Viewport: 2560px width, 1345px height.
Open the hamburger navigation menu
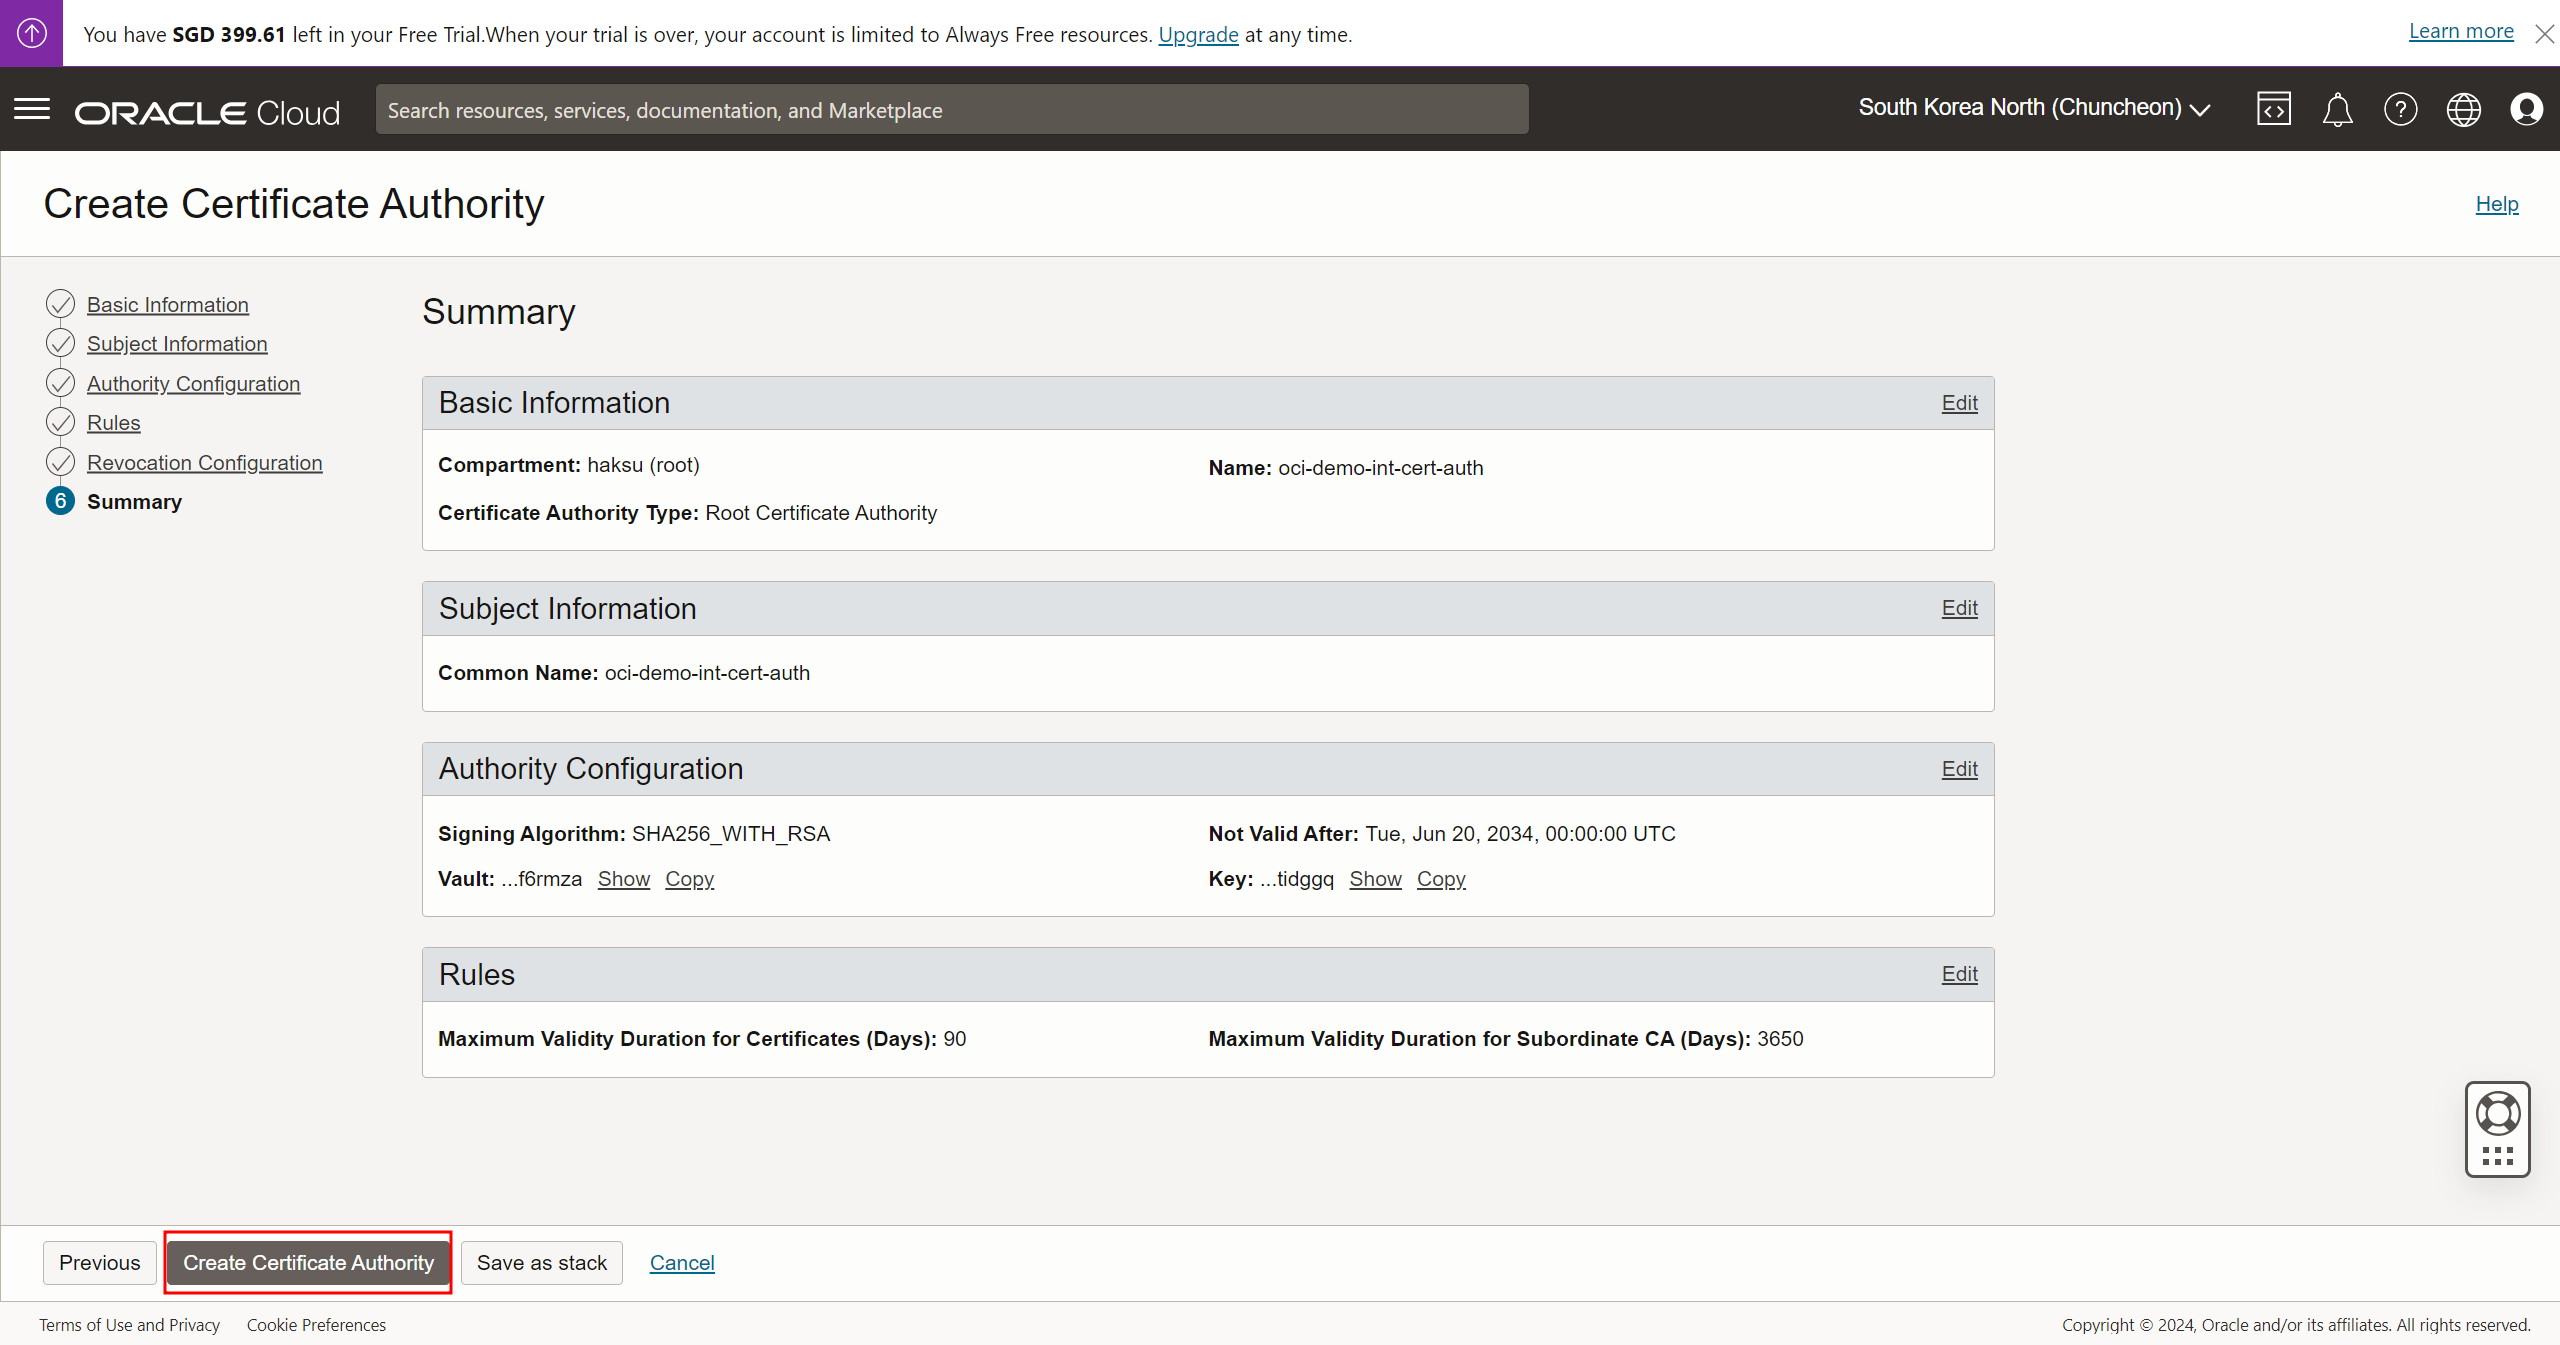pyautogui.click(x=32, y=109)
